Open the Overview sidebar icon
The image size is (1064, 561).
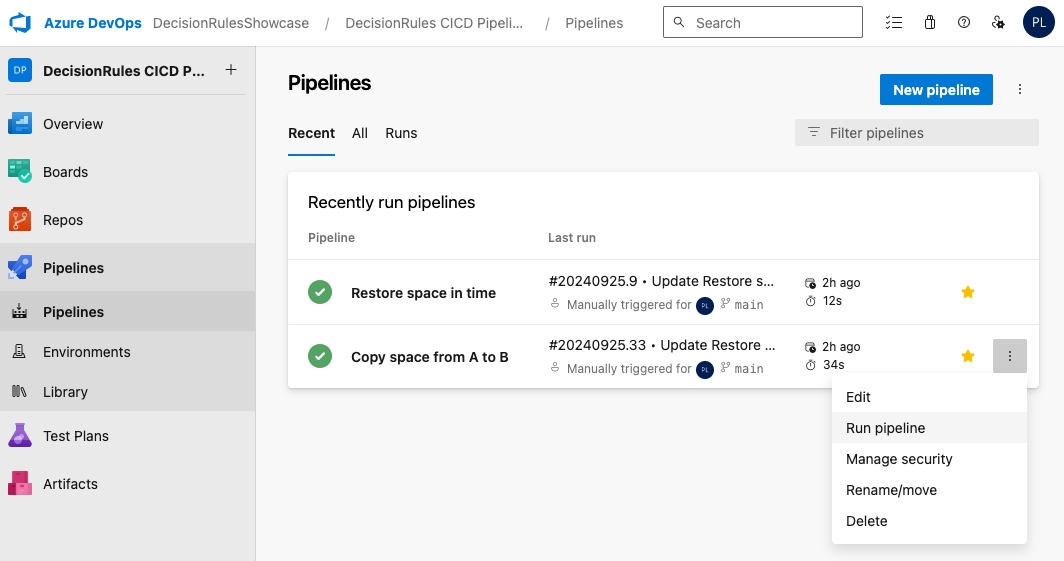click(x=21, y=124)
